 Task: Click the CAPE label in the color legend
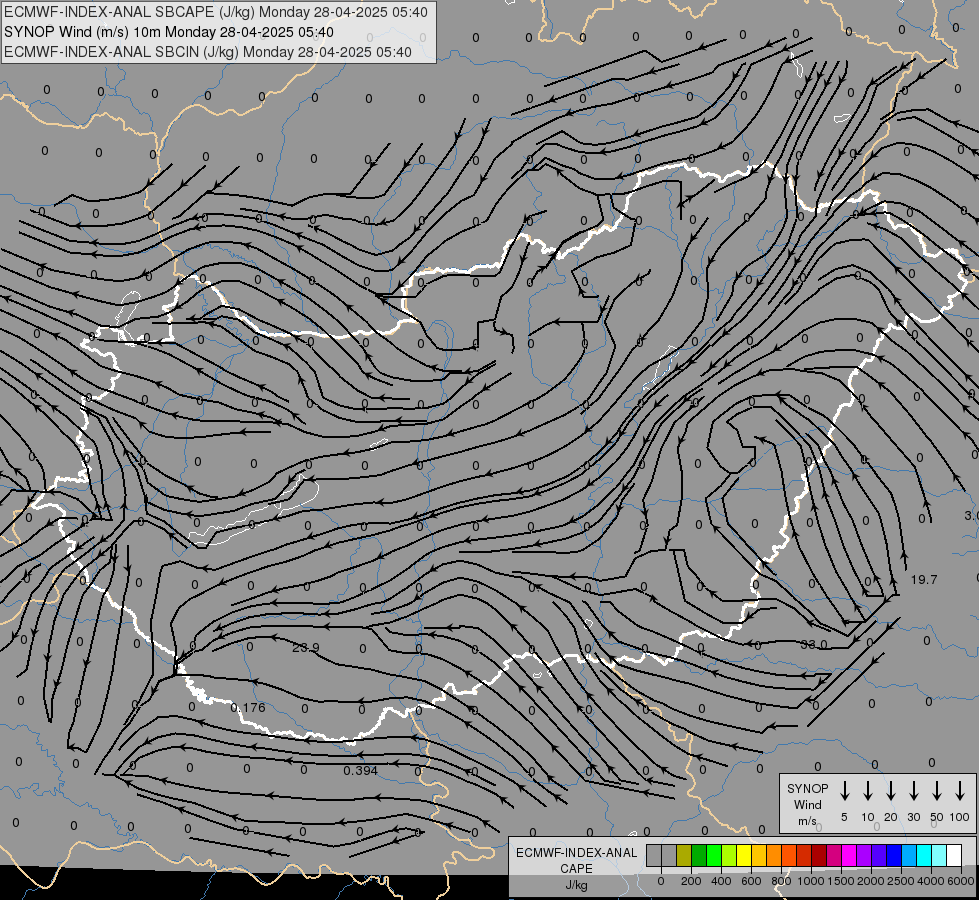click(576, 869)
